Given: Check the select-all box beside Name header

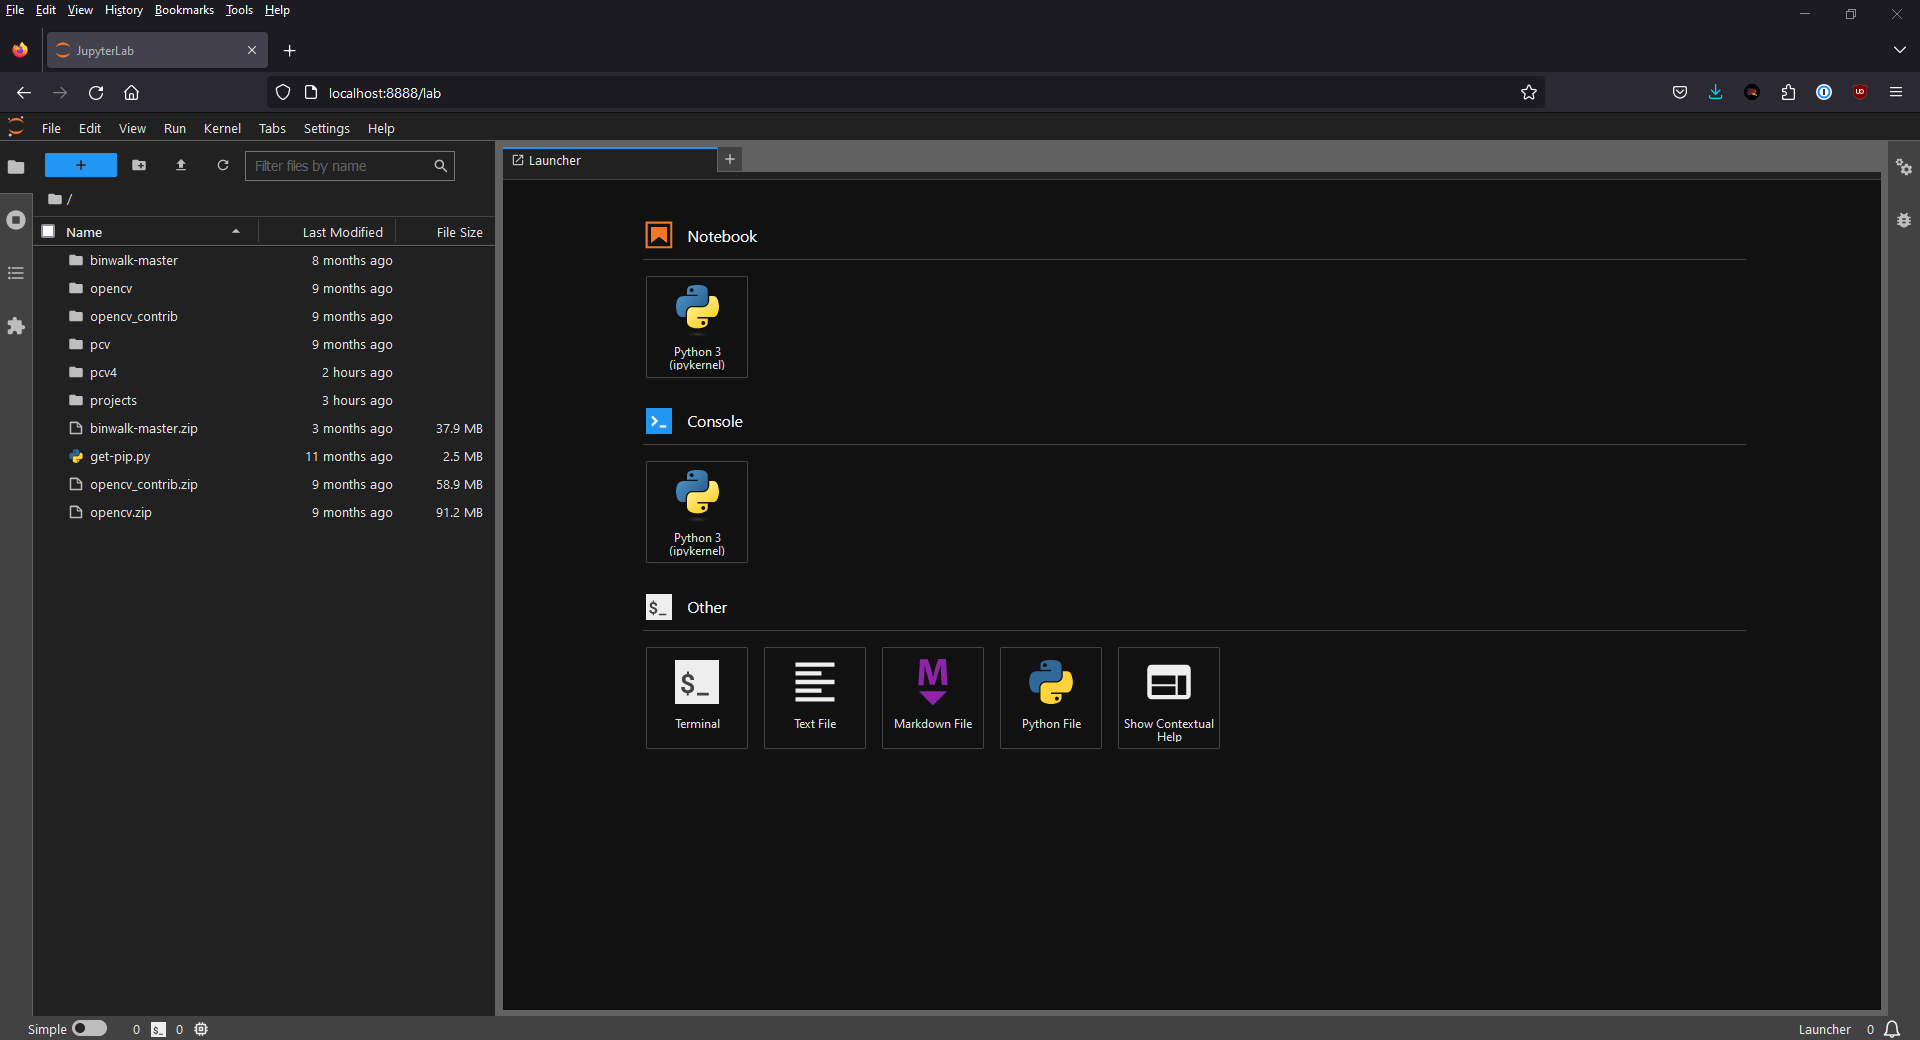Looking at the screenshot, I should point(48,231).
